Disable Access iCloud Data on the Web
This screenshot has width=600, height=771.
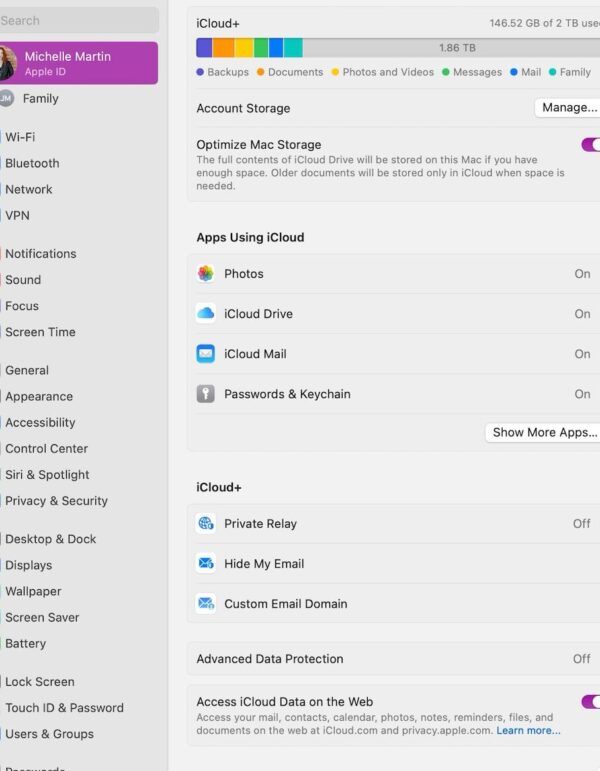point(590,702)
